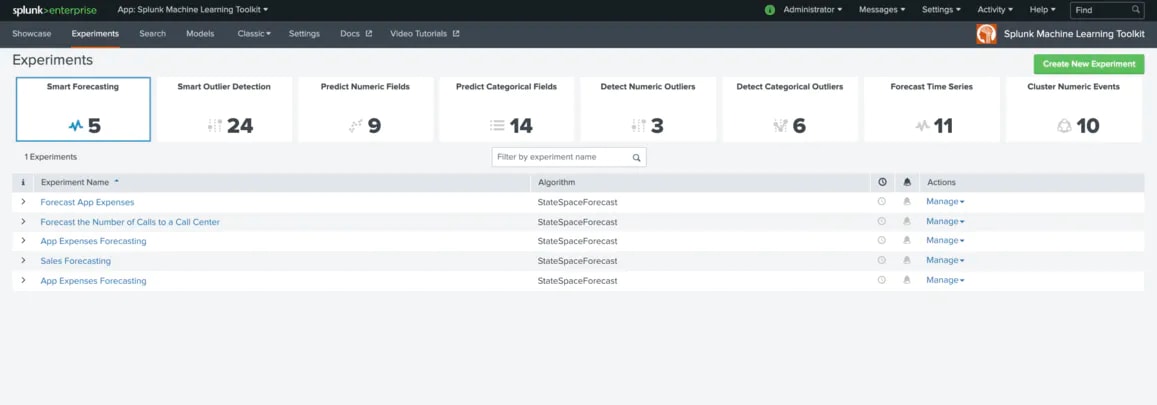Open the external-link Docs item in navigation
1157x405 pixels.
(x=356, y=34)
